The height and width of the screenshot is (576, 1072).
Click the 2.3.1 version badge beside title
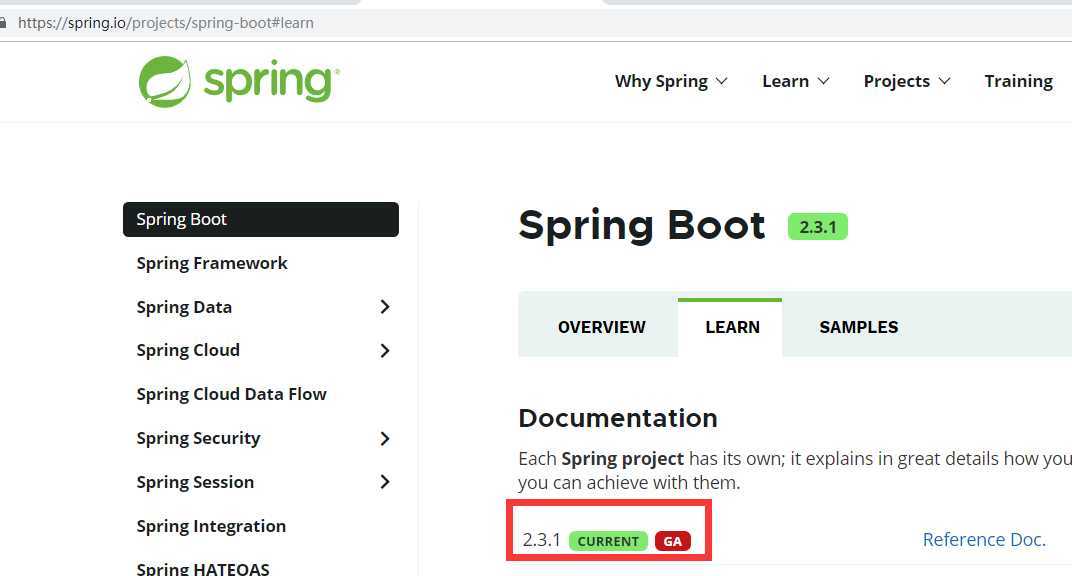point(818,227)
